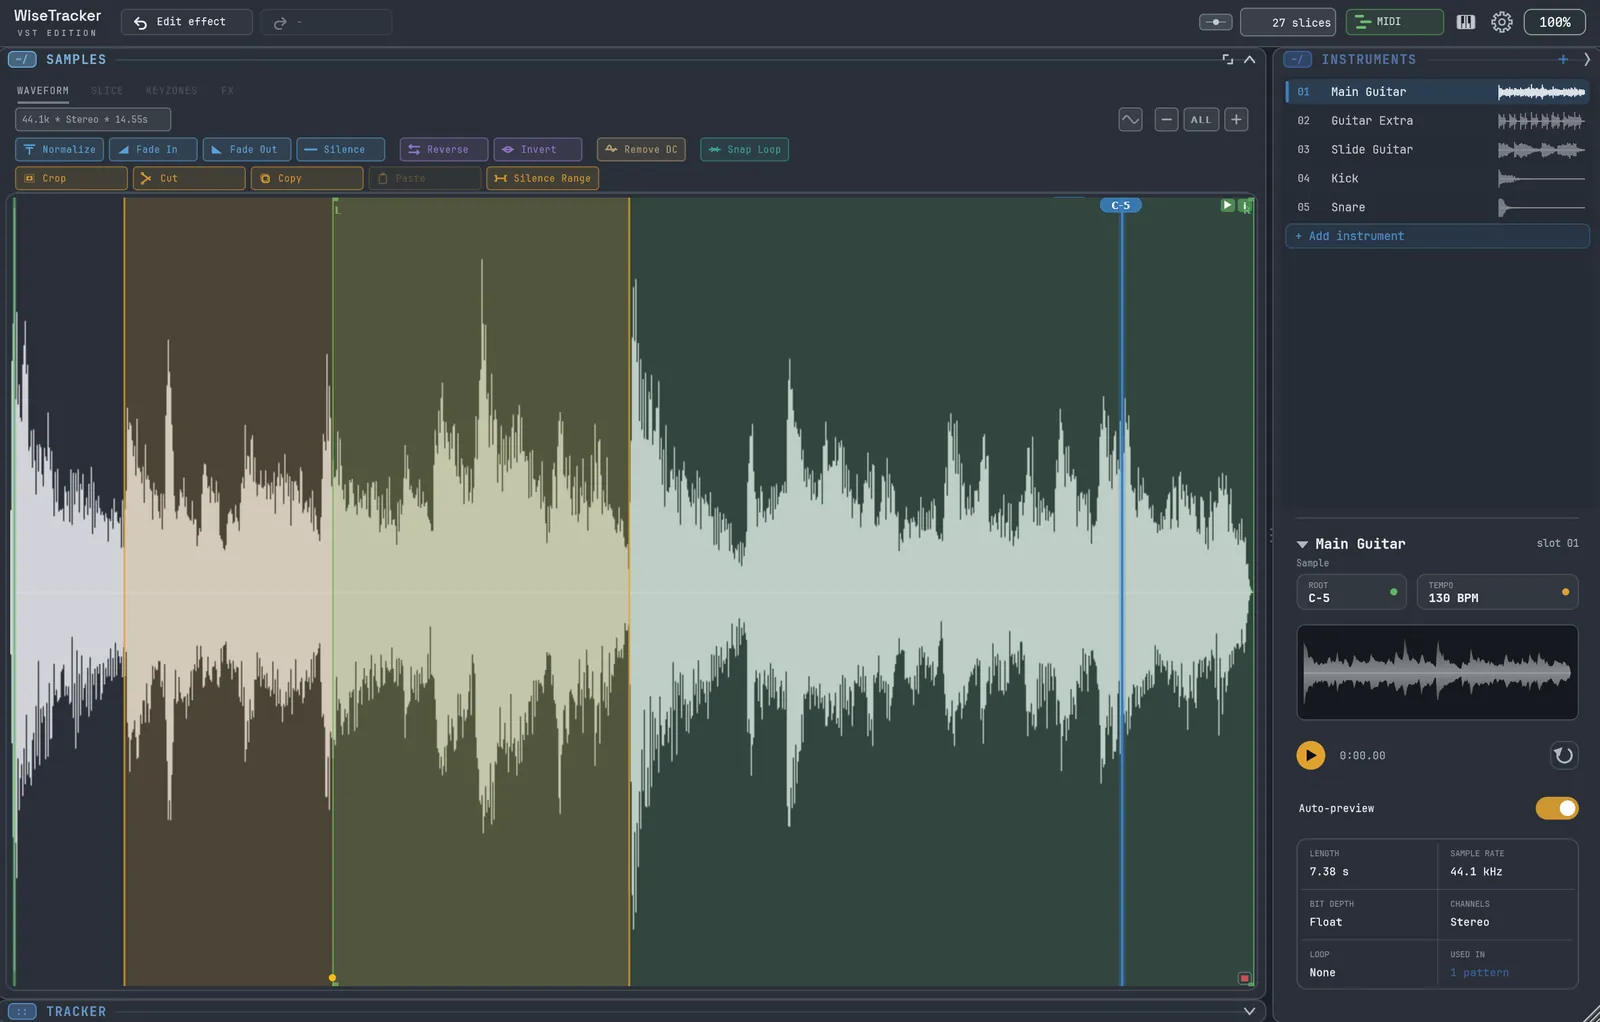
Task: Click the Tracker panel header badge
Action: (22, 1011)
